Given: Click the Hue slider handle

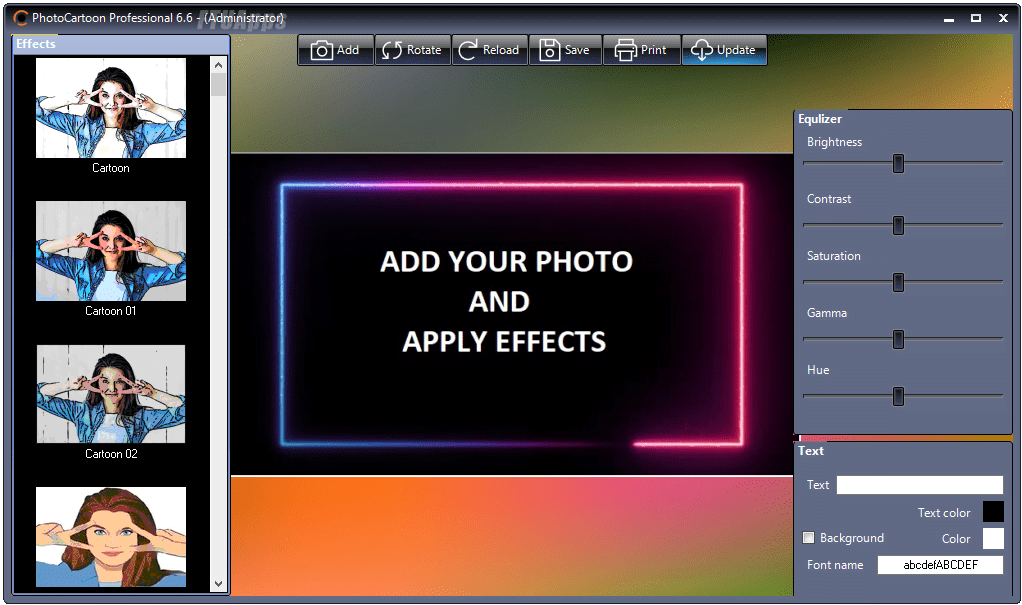Looking at the screenshot, I should (x=898, y=396).
